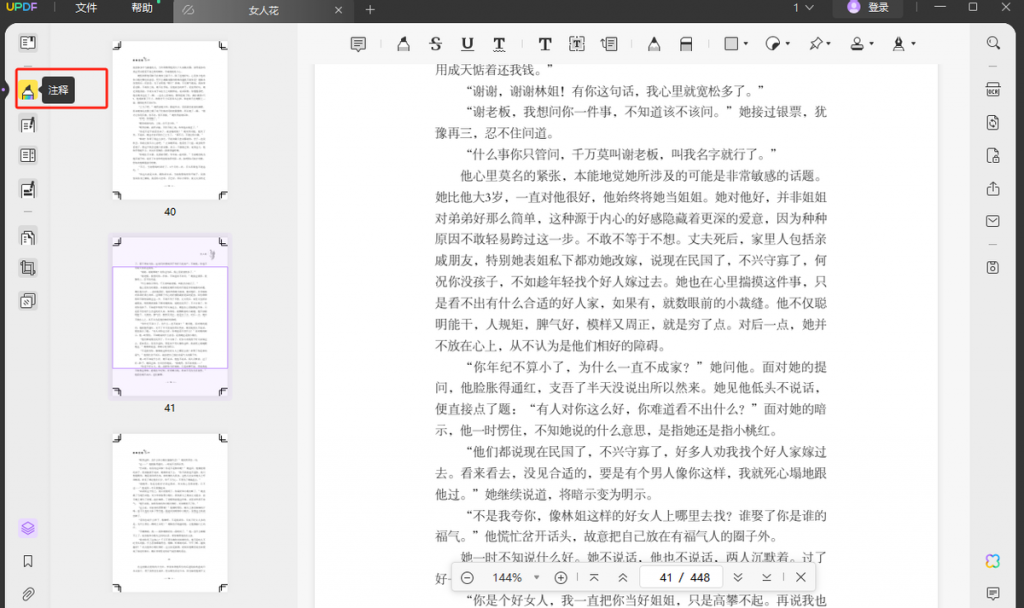Open the Fill & Sign tool in sidebar
Image resolution: width=1024 pixels, height=608 pixels.
[x=27, y=189]
